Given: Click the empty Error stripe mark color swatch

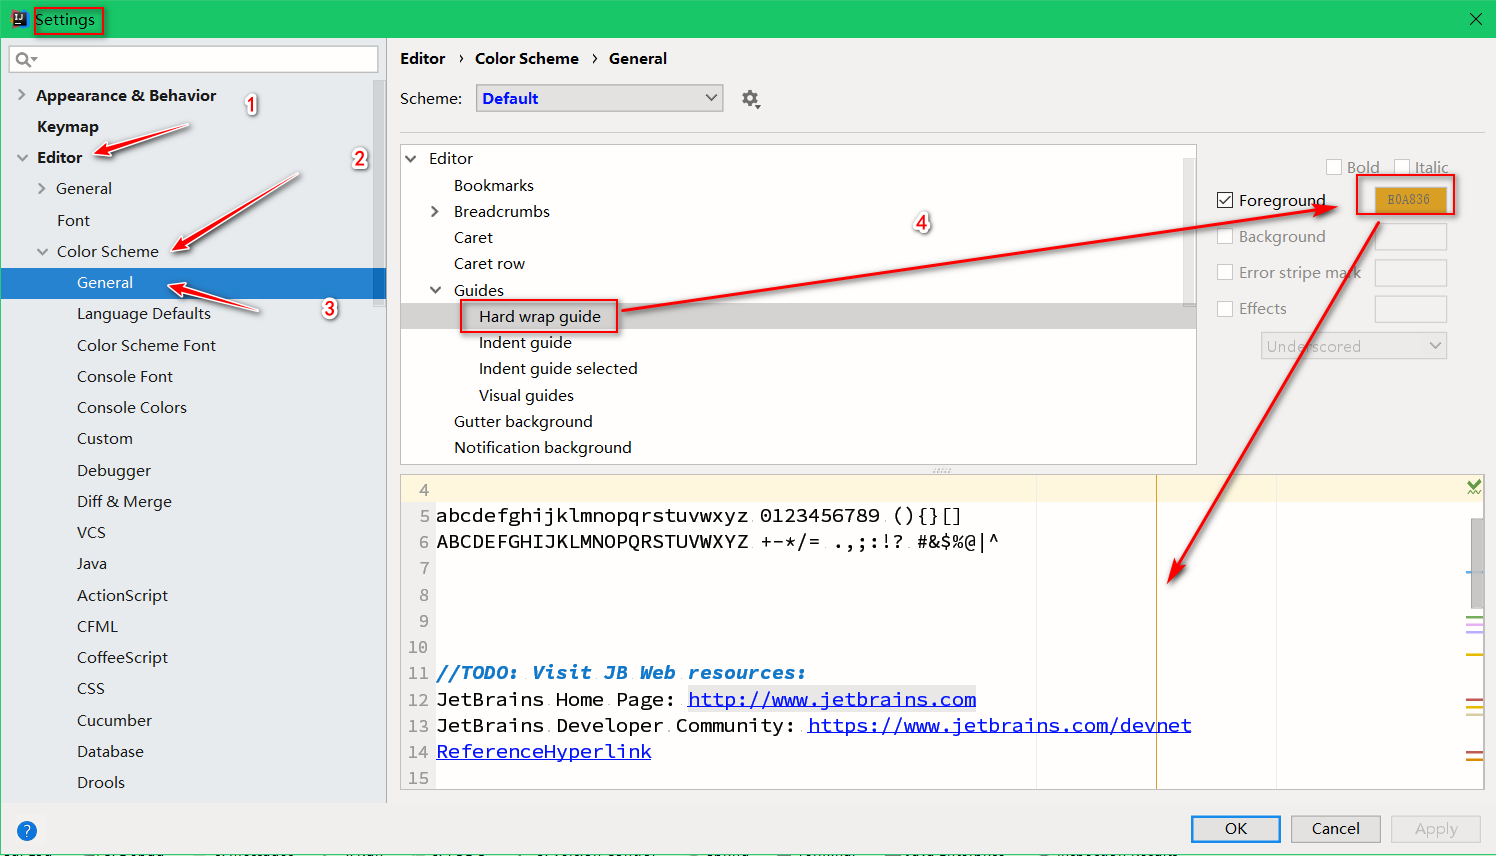Looking at the screenshot, I should click(1410, 272).
